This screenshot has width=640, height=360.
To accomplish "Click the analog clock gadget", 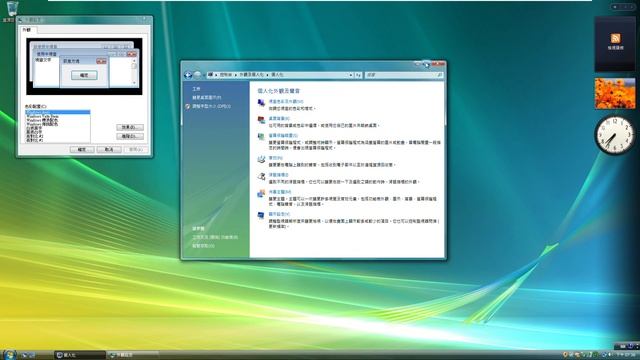I will [615, 135].
